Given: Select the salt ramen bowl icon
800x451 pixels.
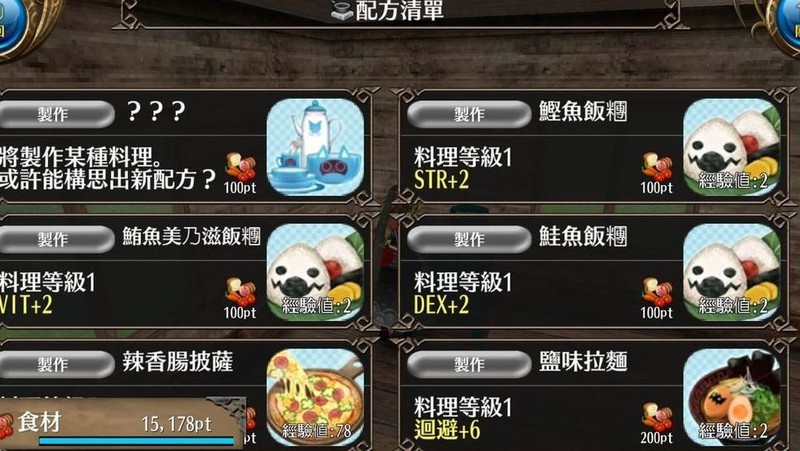Looking at the screenshot, I should 732,397.
